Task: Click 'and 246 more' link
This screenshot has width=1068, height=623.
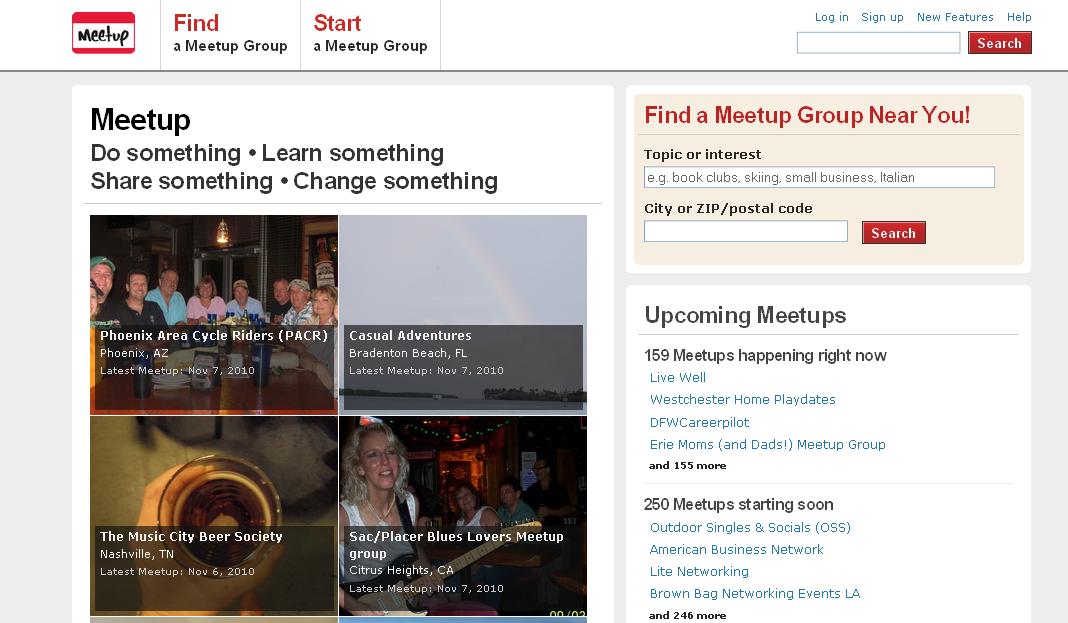Action: click(687, 616)
